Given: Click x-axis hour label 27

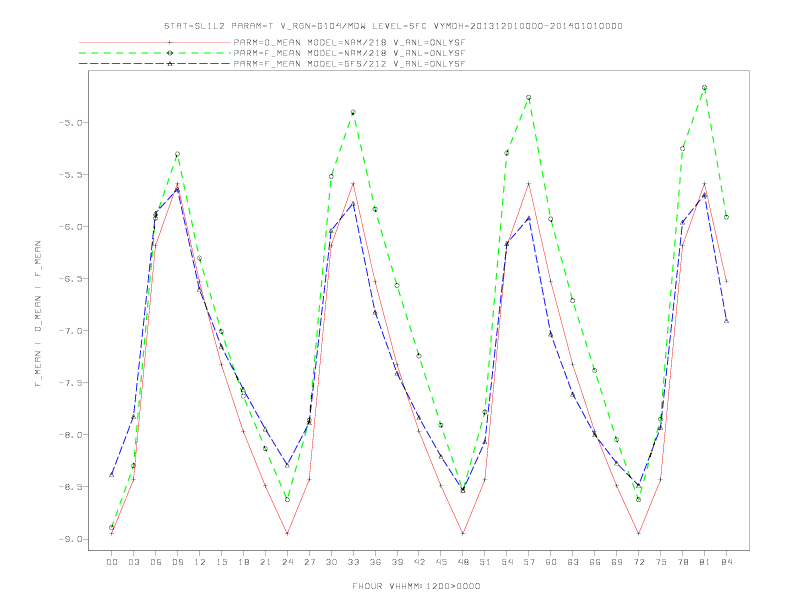Looking at the screenshot, I should coord(309,562).
